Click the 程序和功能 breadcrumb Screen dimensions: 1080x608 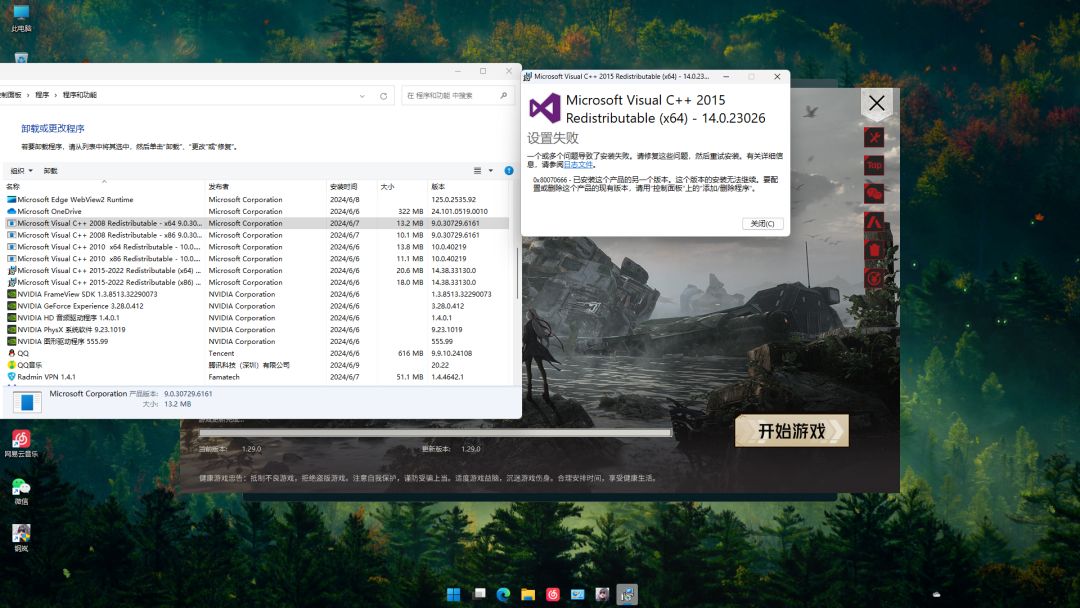pyautogui.click(x=80, y=95)
